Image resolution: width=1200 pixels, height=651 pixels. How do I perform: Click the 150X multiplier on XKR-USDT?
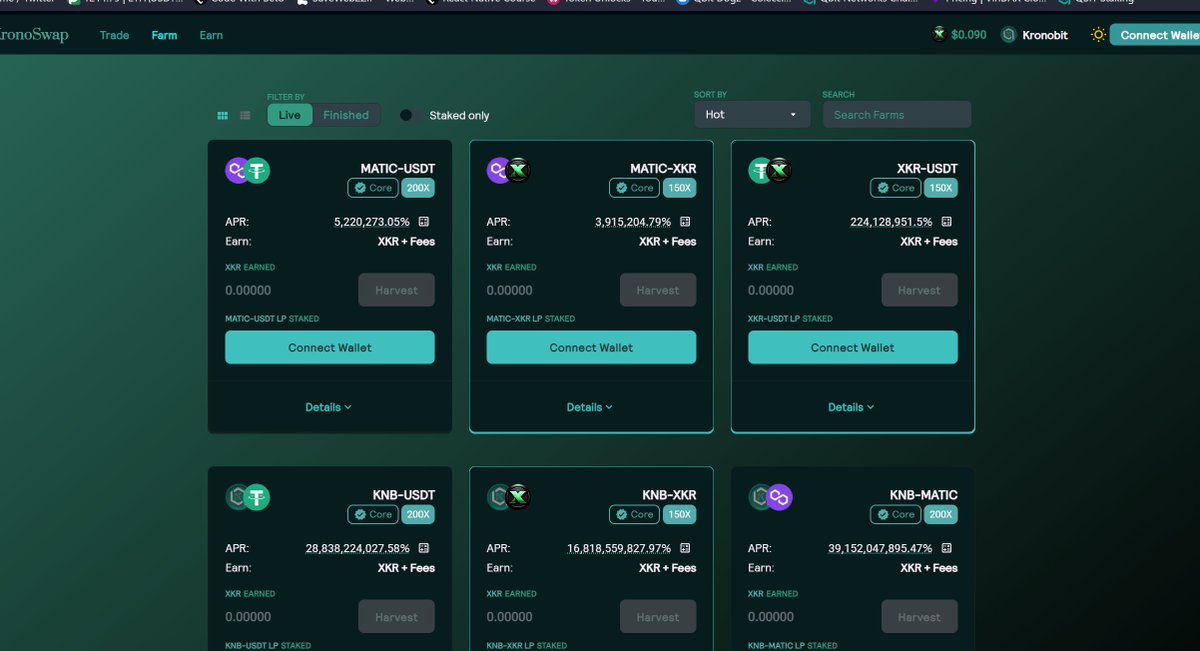[x=940, y=188]
